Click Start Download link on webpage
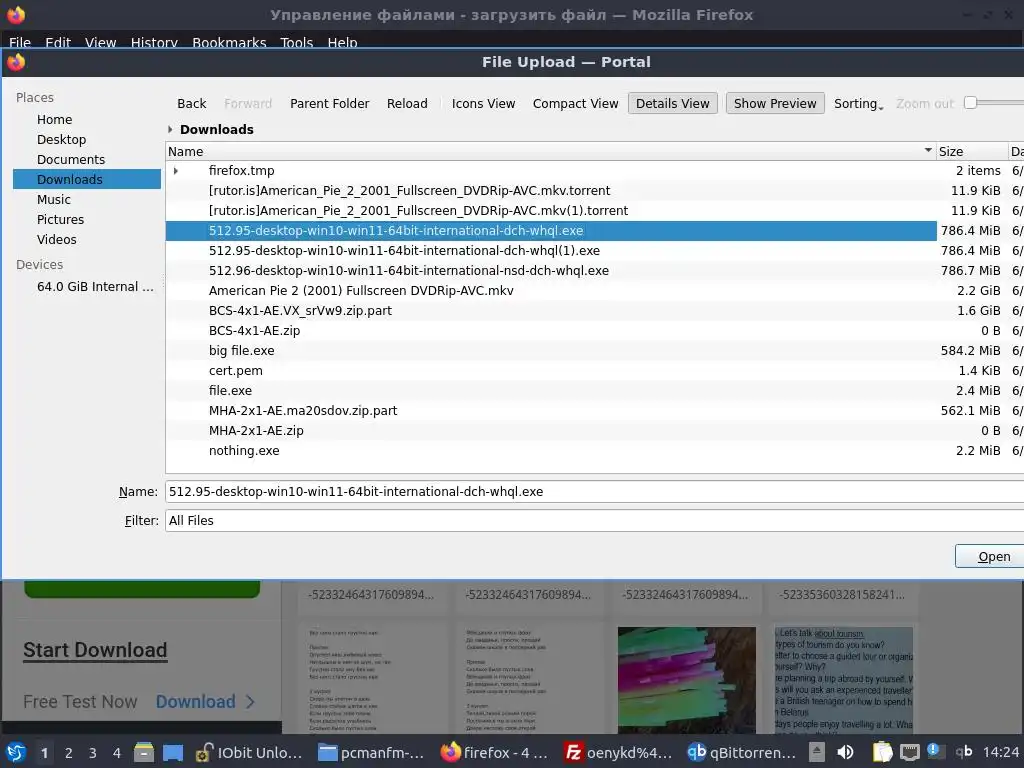Image resolution: width=1024 pixels, height=768 pixels. point(95,650)
